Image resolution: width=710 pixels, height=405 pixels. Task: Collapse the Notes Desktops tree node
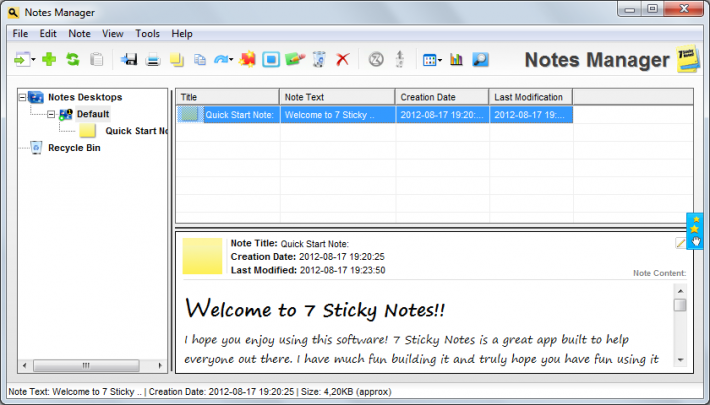pos(22,97)
